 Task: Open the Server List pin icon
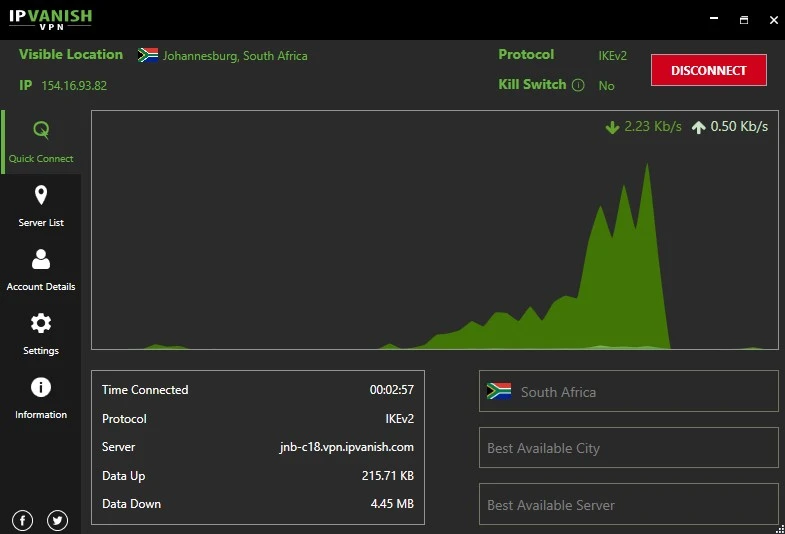point(41,195)
